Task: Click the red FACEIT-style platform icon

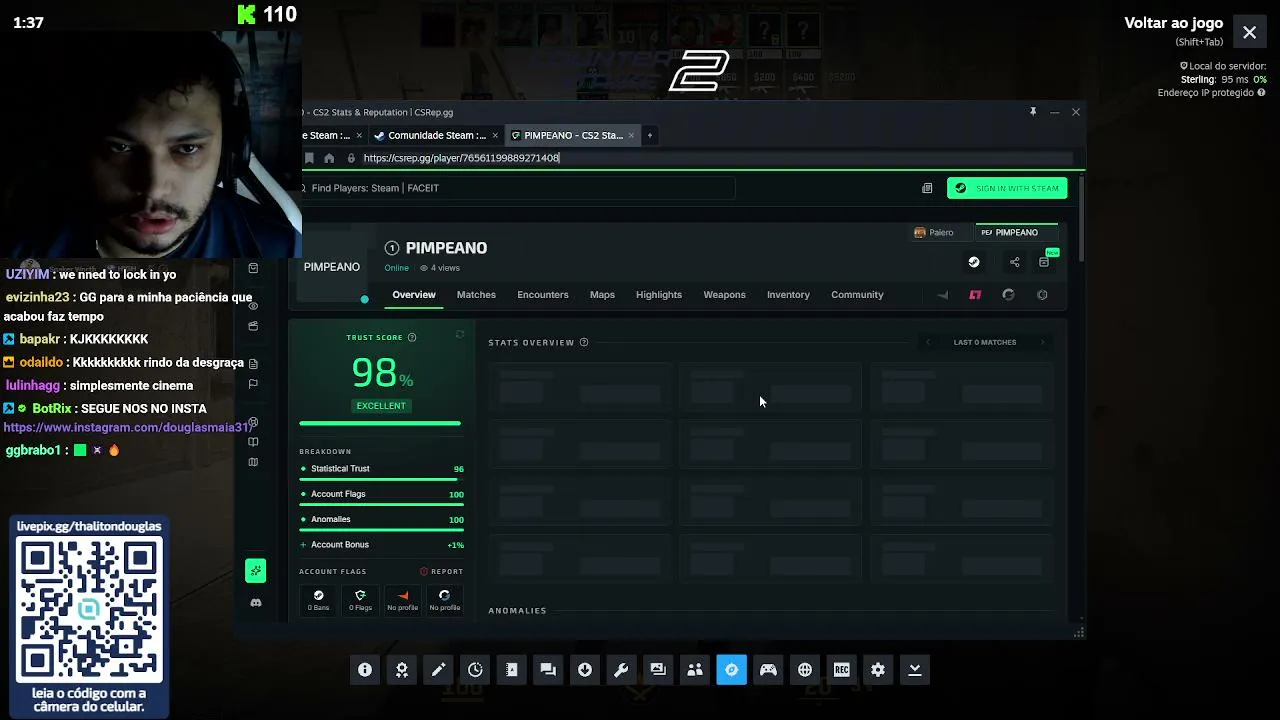Action: (x=975, y=295)
